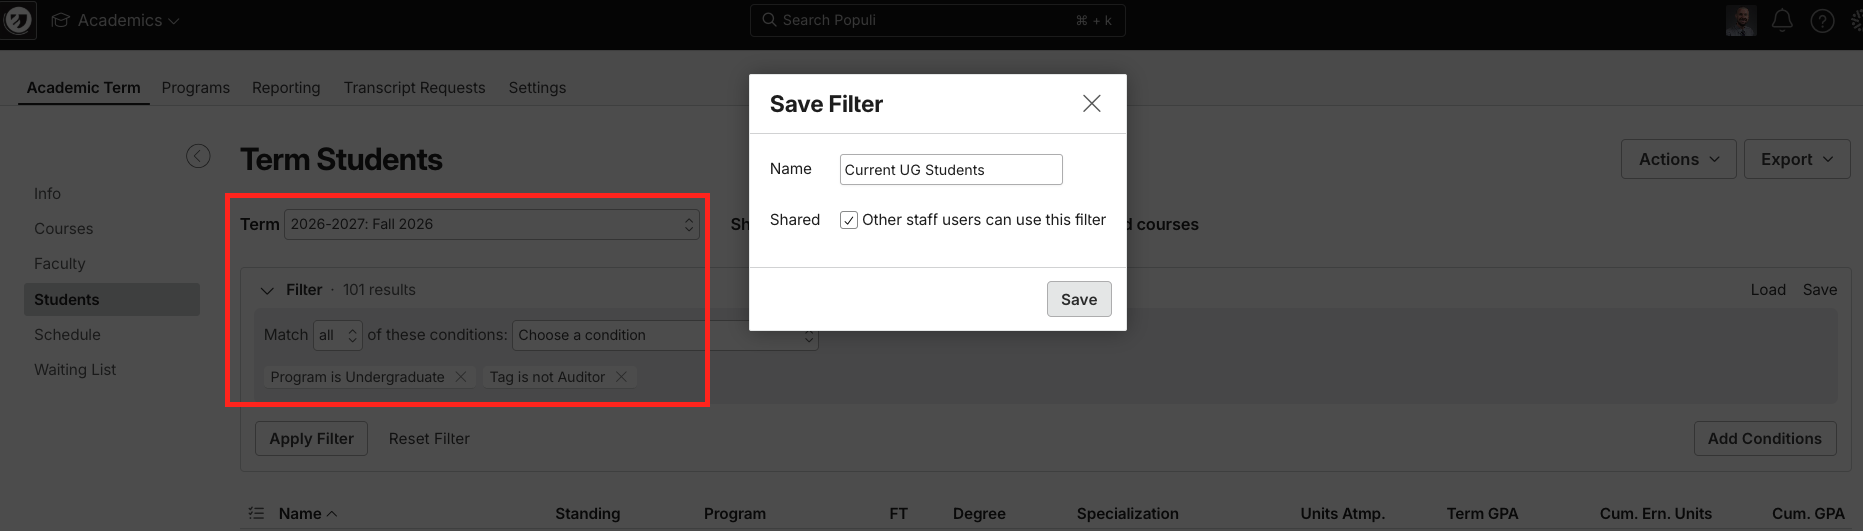Click the Populi logo icon
This screenshot has width=1863, height=531.
click(17, 20)
